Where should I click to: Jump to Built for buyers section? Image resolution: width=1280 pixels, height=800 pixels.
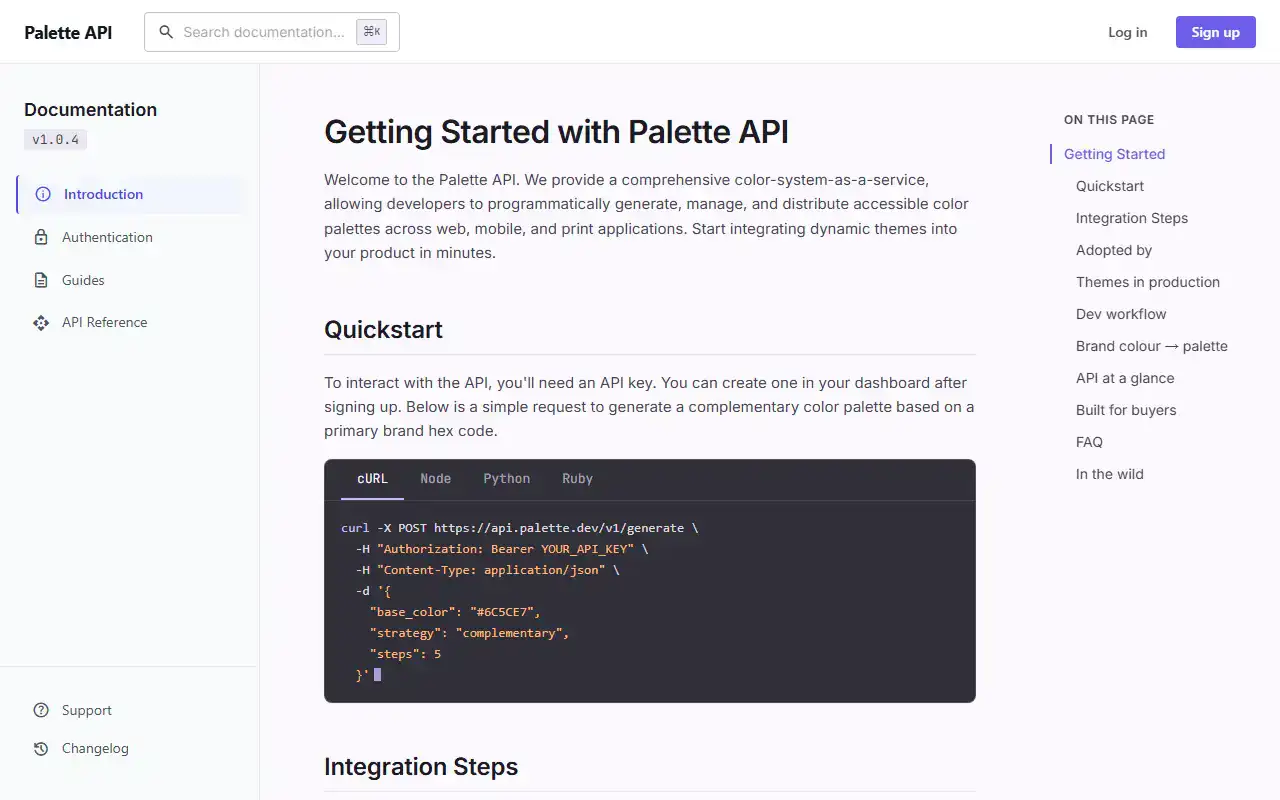click(x=1126, y=410)
